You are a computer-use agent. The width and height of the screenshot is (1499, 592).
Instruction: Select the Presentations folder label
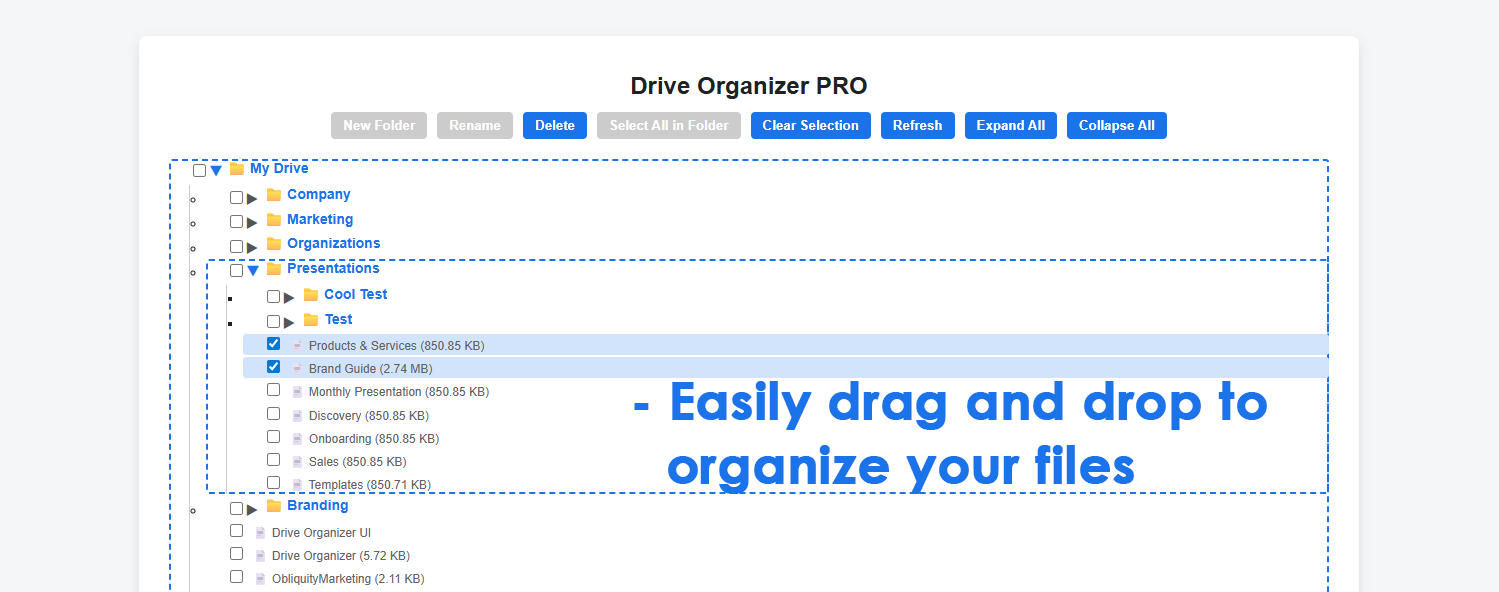pos(333,268)
